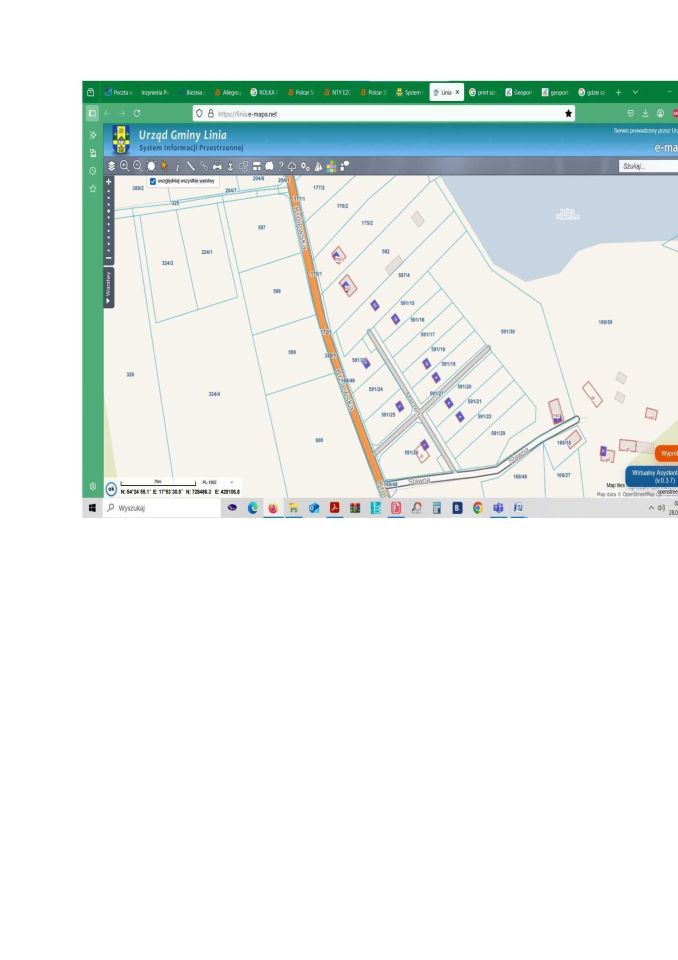Choose the object info tool
Screen dimensions: 678x960
[x=178, y=166]
